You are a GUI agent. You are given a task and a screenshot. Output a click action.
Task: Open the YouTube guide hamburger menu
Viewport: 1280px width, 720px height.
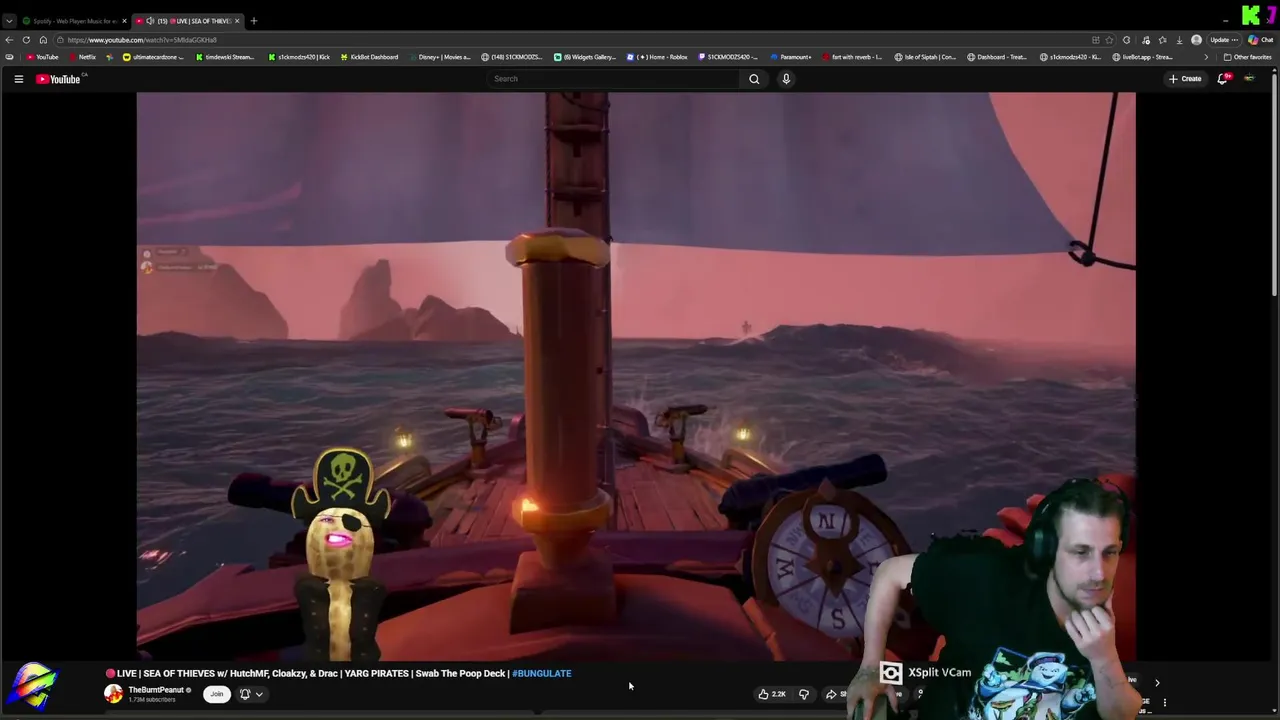[x=18, y=79]
